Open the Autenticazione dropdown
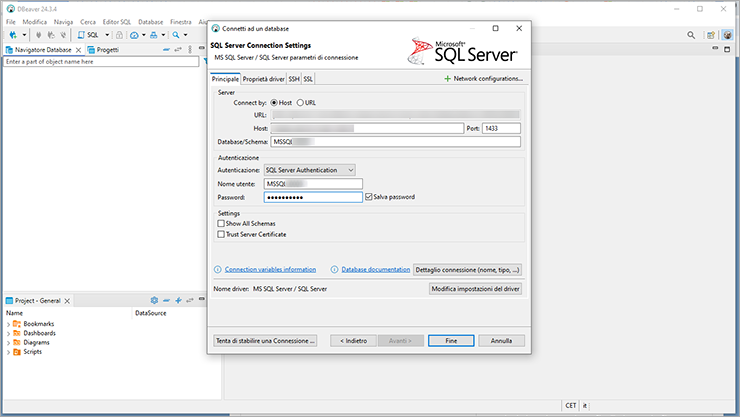Screen dimensions: 740x417 click(310, 170)
